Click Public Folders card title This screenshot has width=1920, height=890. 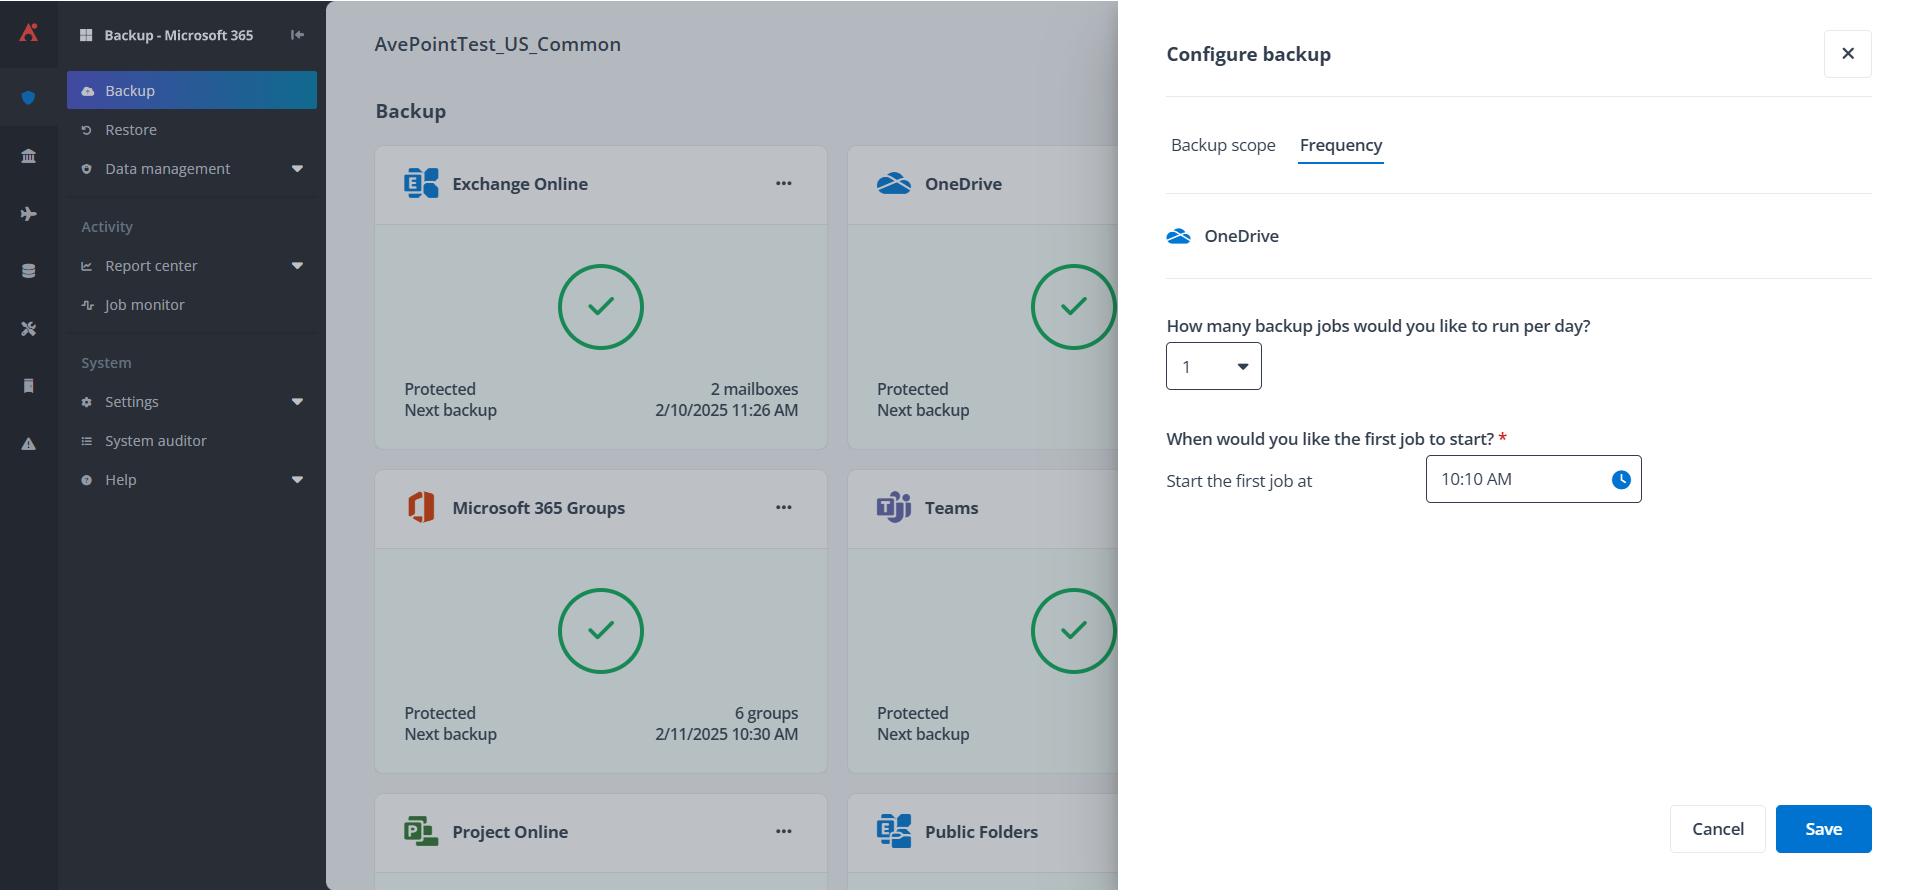981,832
